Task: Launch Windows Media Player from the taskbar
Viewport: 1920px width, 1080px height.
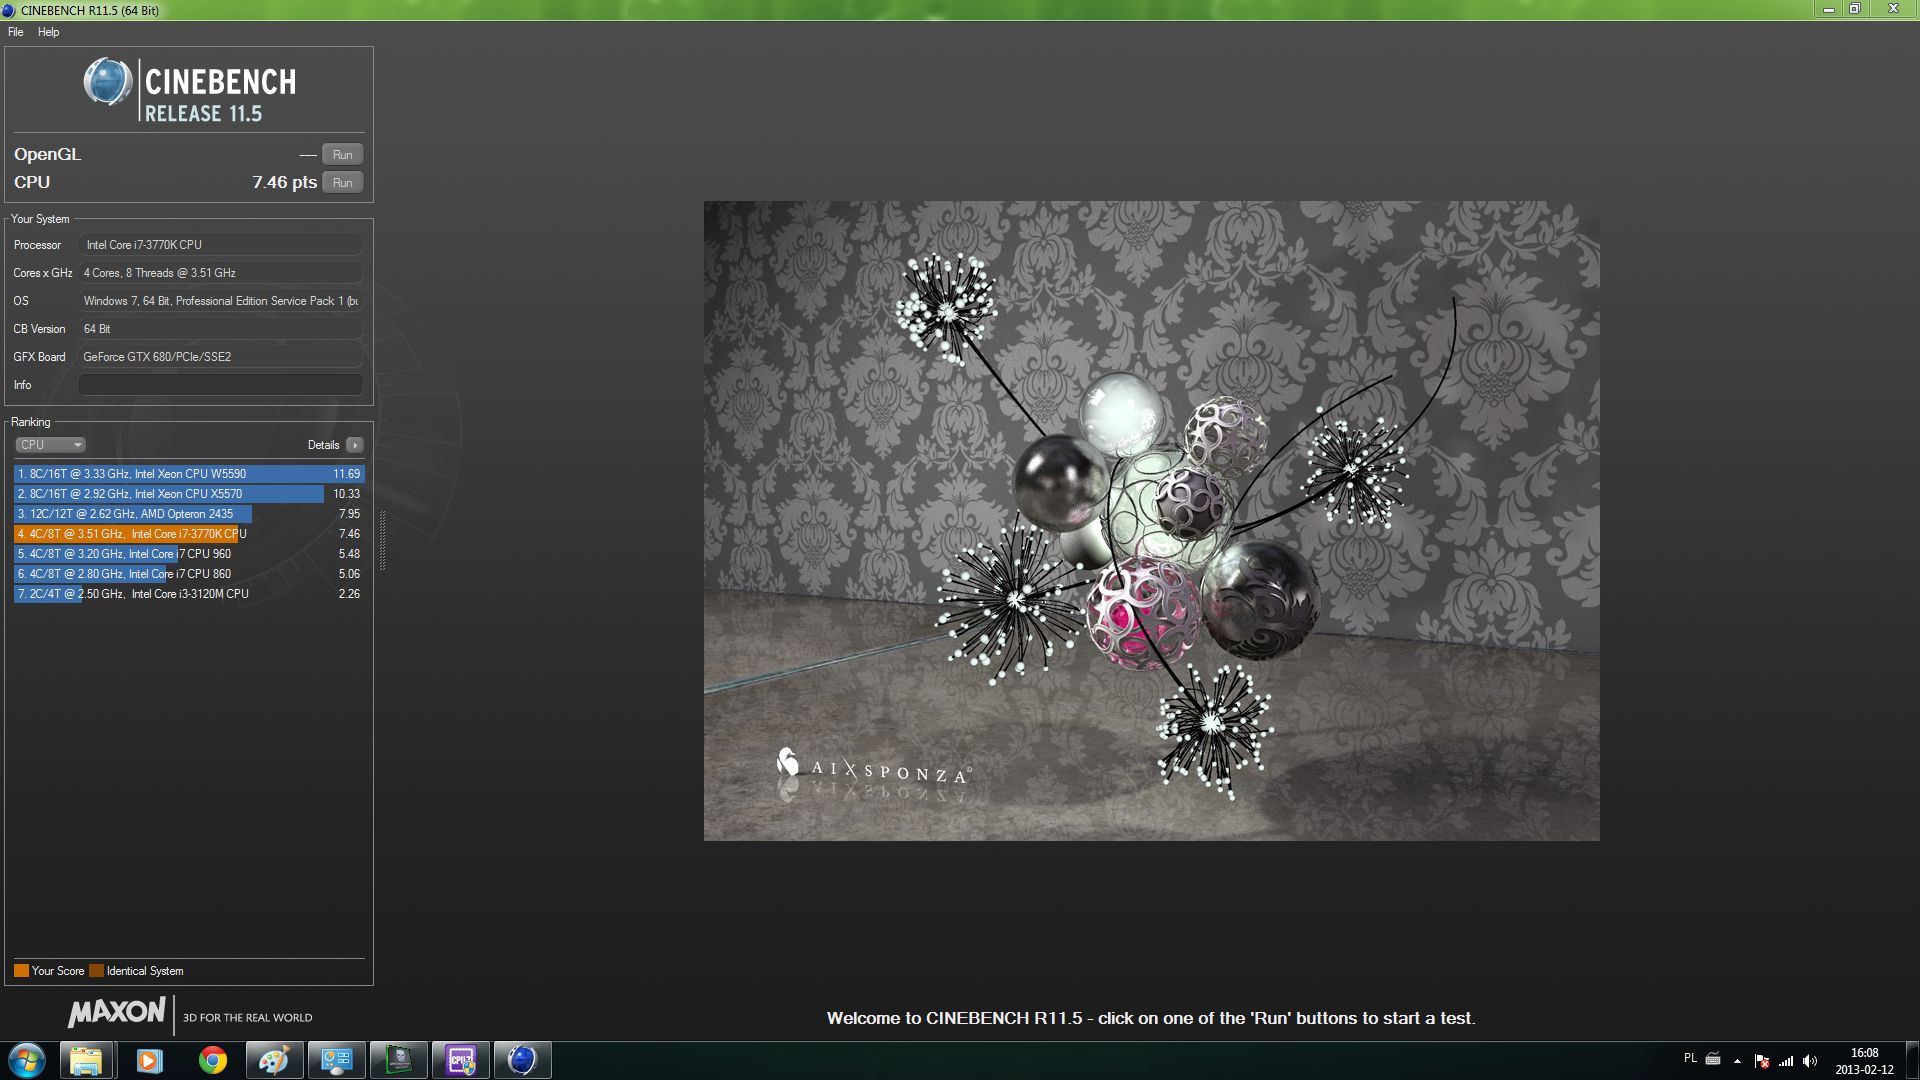Action: [x=149, y=1060]
